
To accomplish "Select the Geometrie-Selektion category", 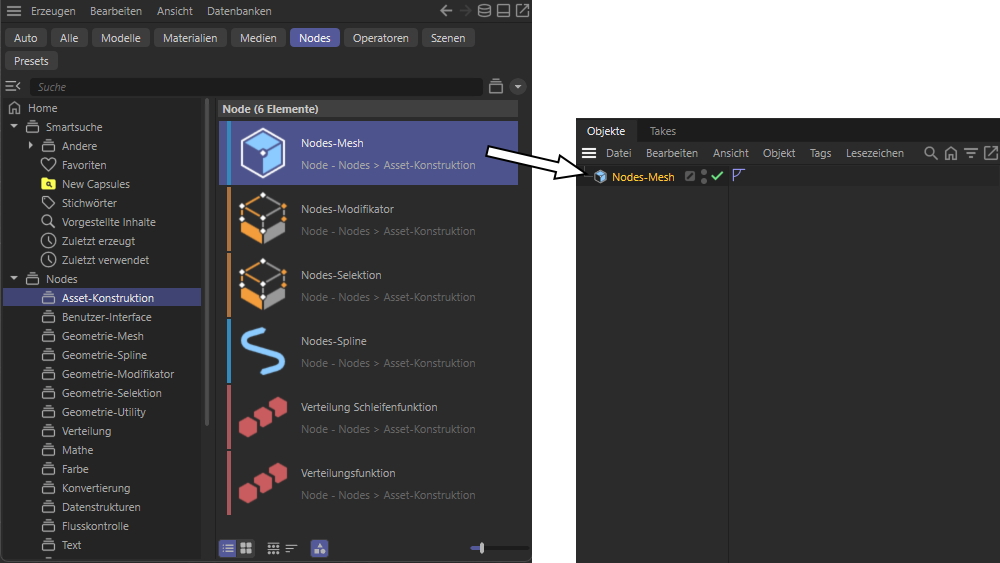I will point(112,393).
